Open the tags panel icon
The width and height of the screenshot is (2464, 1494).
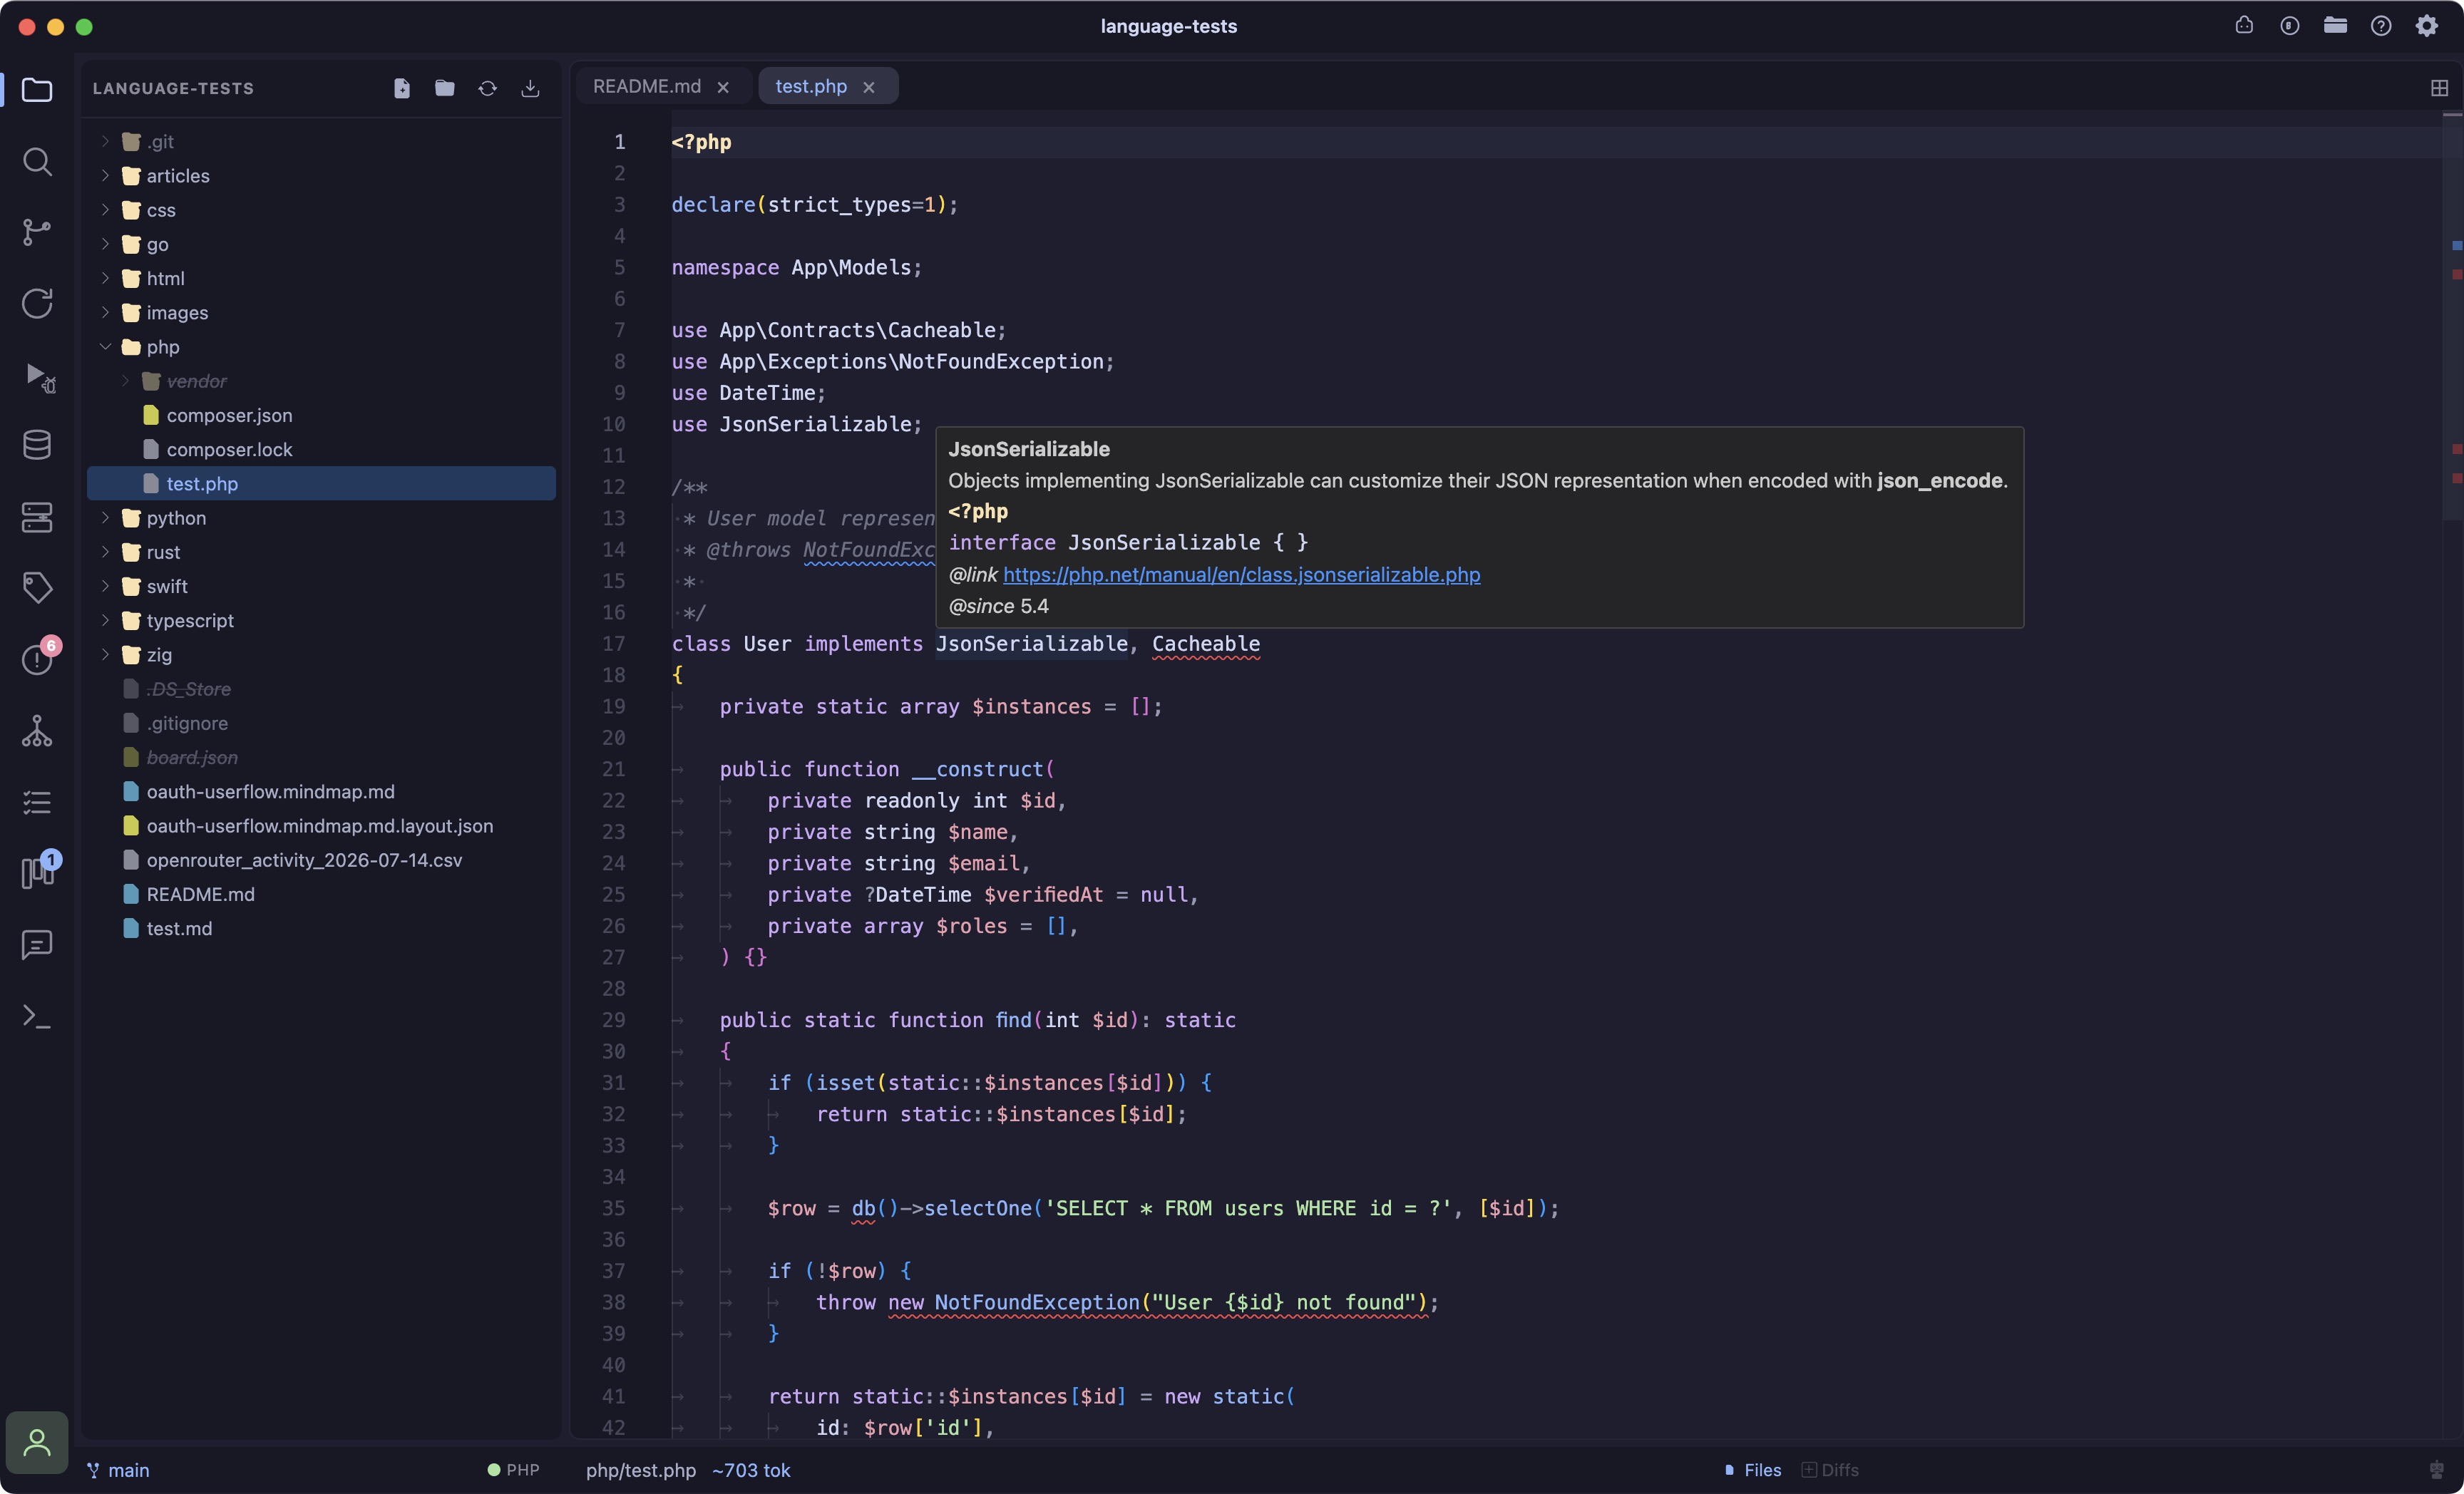pos(37,588)
